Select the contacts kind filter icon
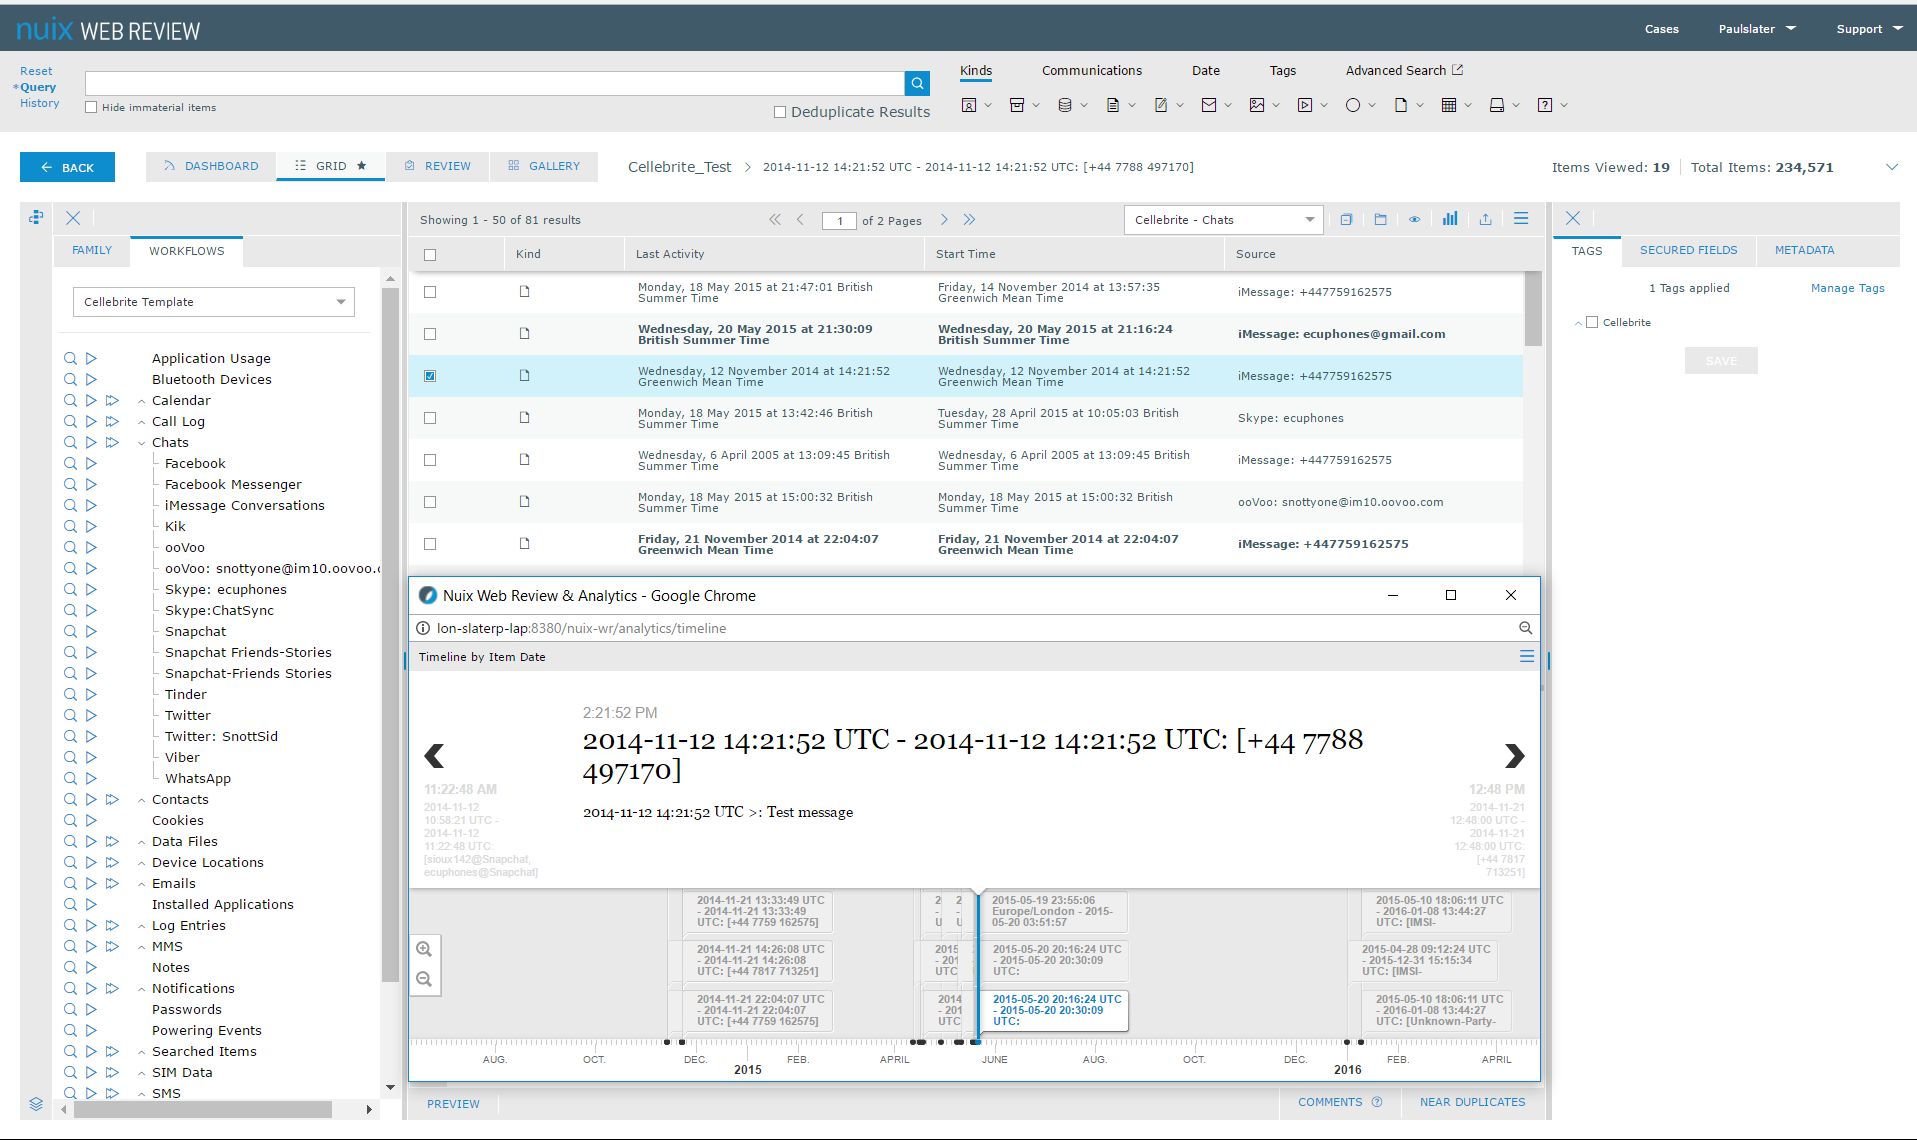This screenshot has width=1917, height=1140. coord(968,105)
